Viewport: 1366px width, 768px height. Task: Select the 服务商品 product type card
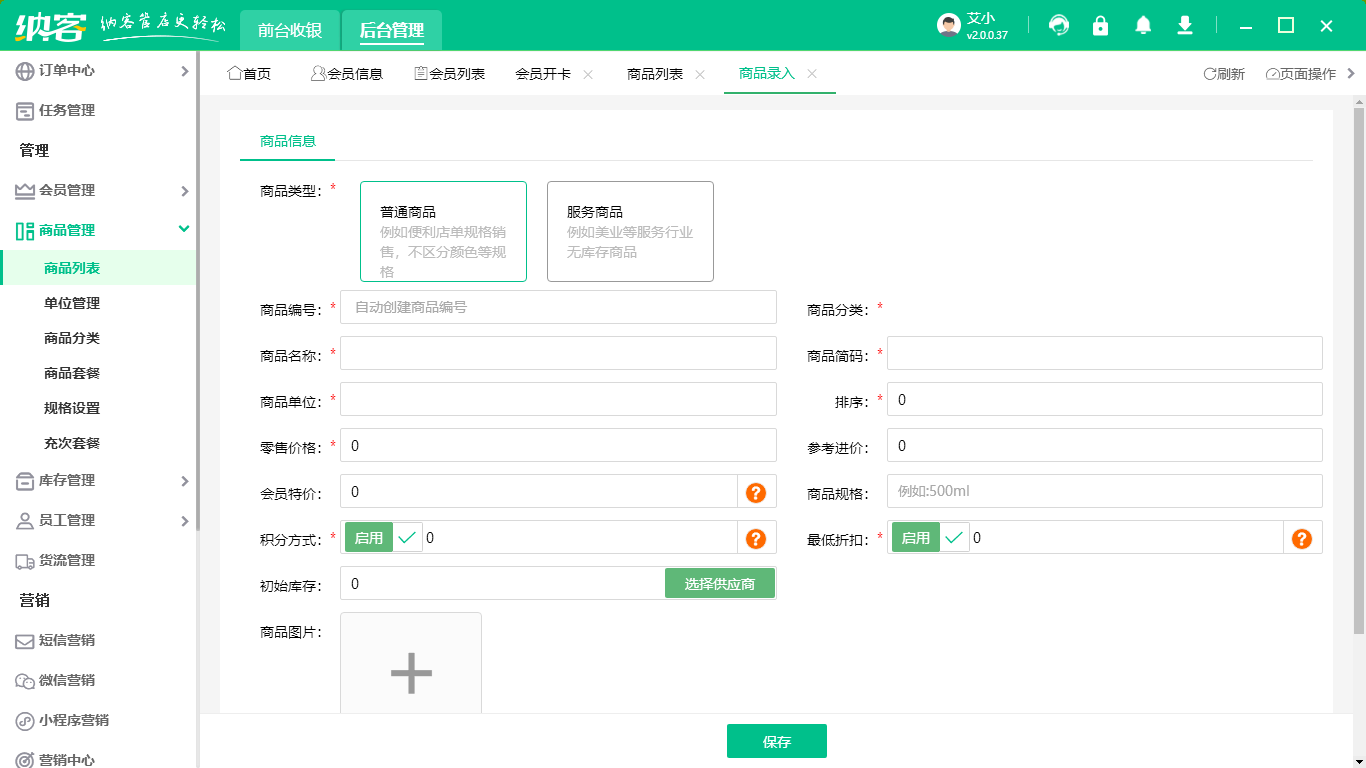tap(630, 231)
